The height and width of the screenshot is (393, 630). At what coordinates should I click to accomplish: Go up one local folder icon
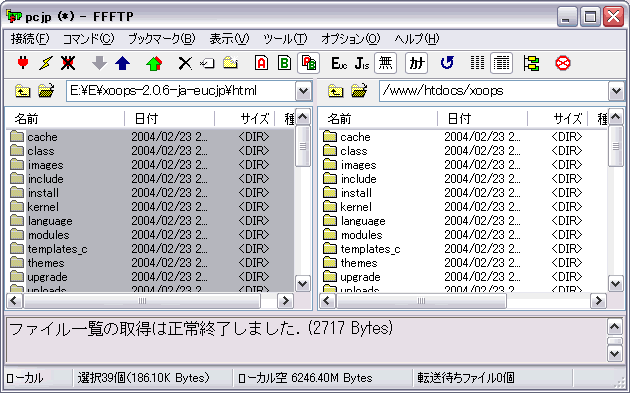click(x=22, y=91)
